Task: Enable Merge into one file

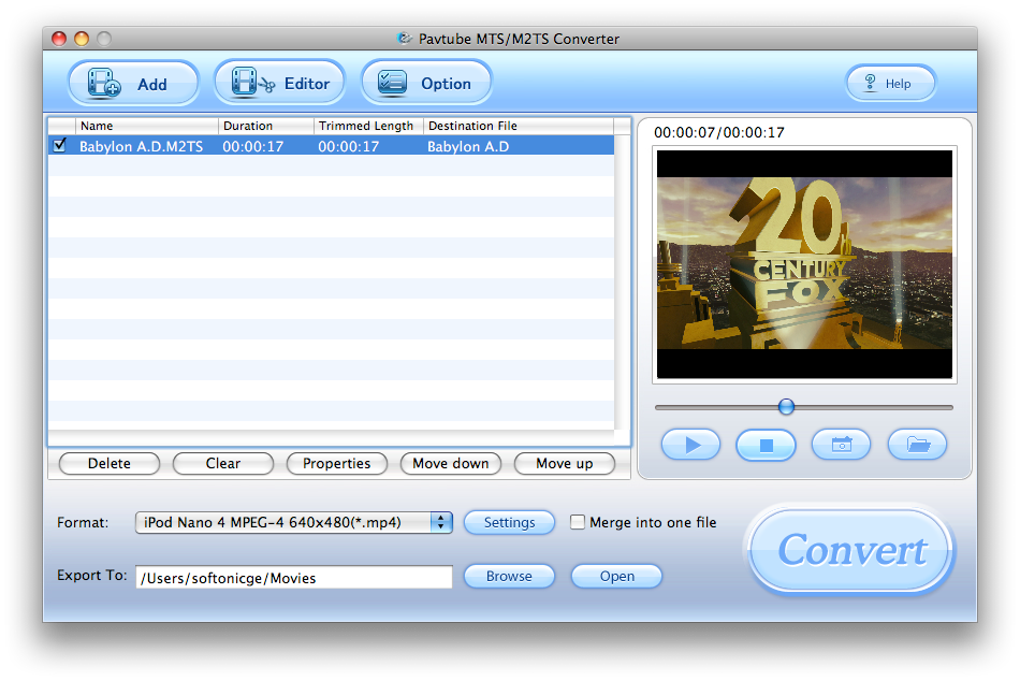Action: click(x=577, y=522)
